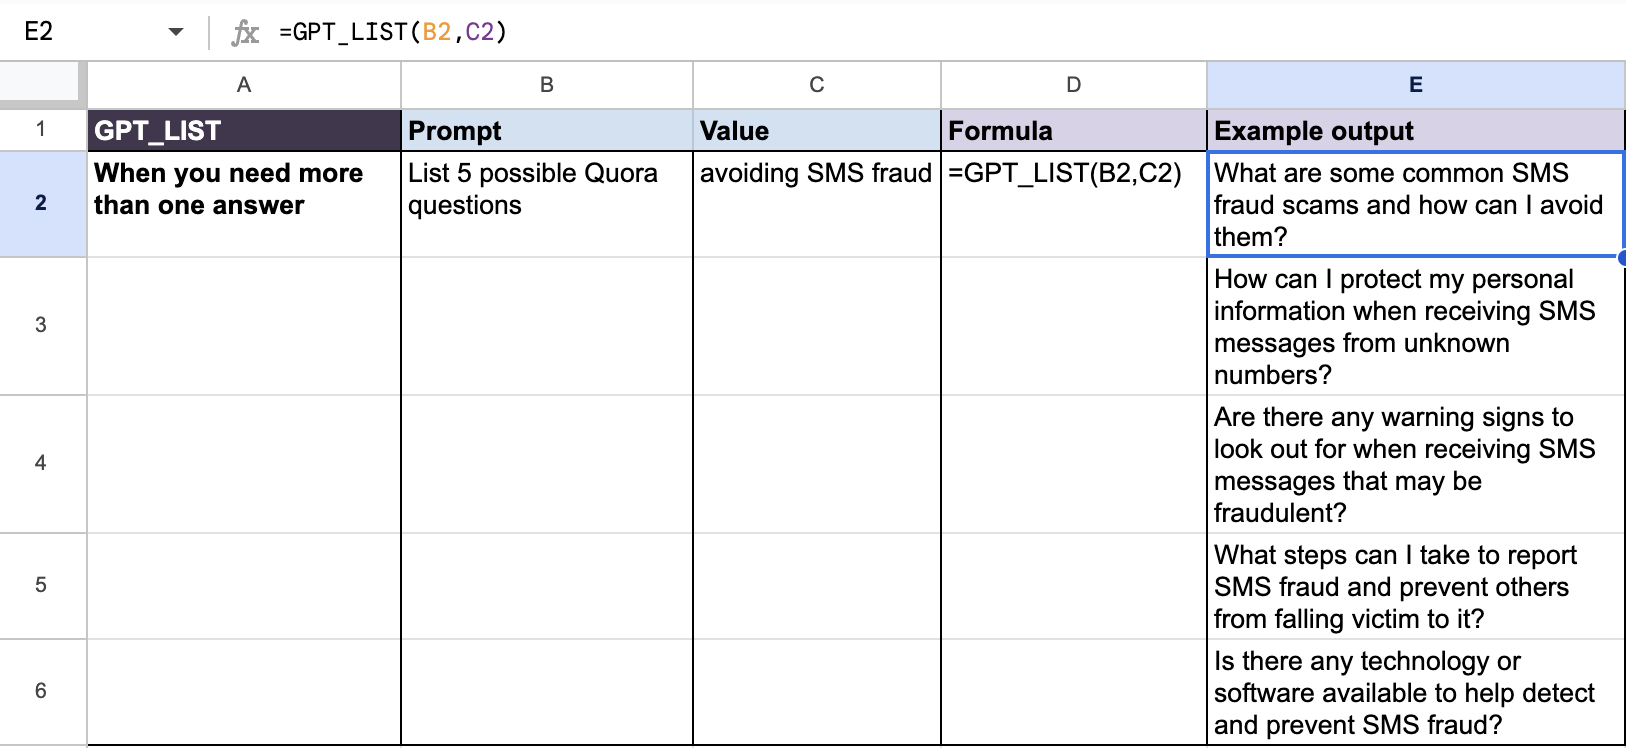Click the name box showing E2
Viewport: 1626px width, 748px height.
(x=80, y=32)
